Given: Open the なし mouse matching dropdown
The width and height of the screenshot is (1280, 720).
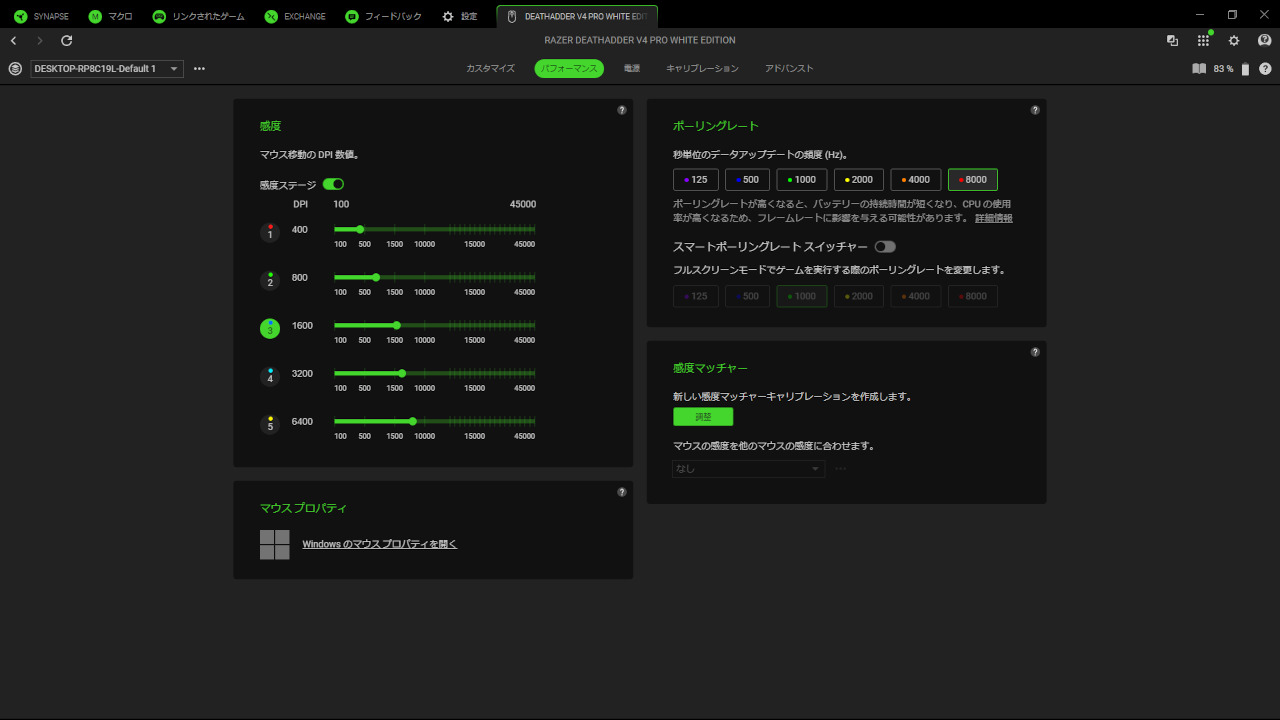Looking at the screenshot, I should click(x=749, y=468).
